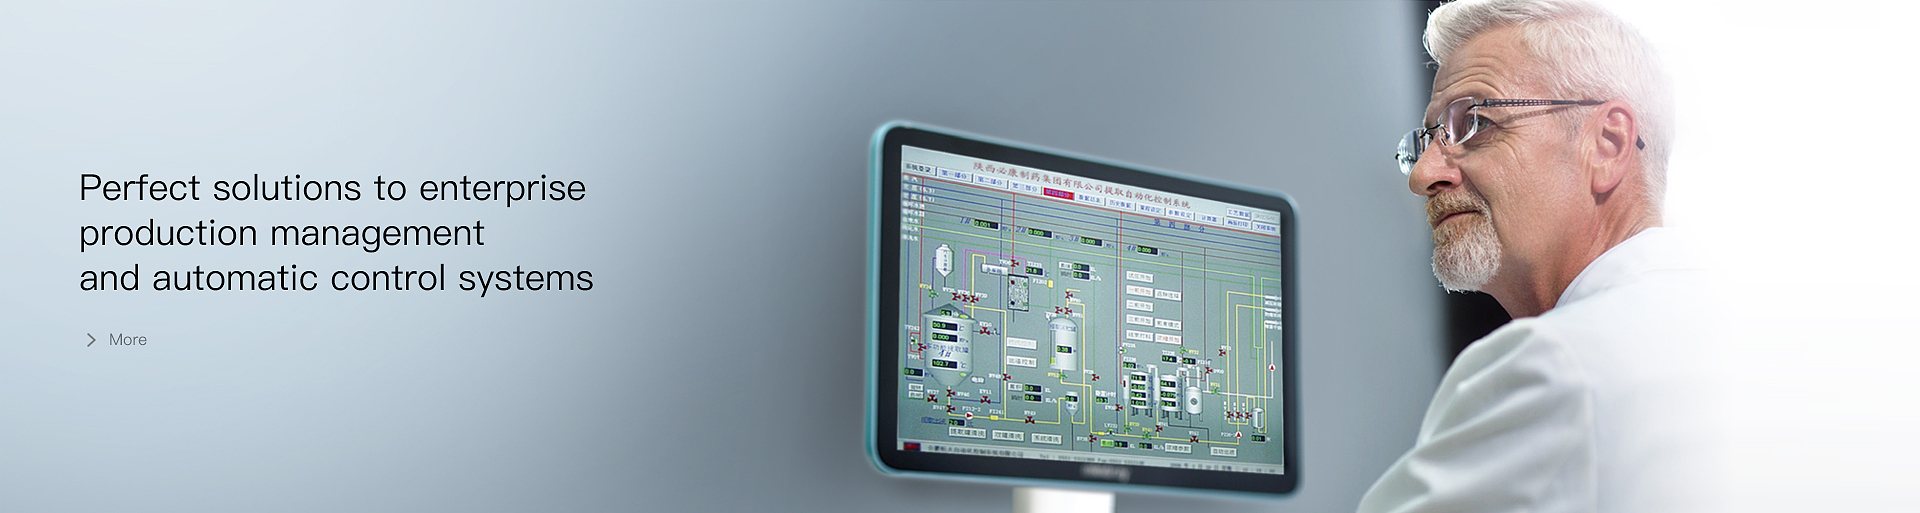The image size is (1920, 513).
Task: Click the More link under the headline
Action: click(x=127, y=340)
